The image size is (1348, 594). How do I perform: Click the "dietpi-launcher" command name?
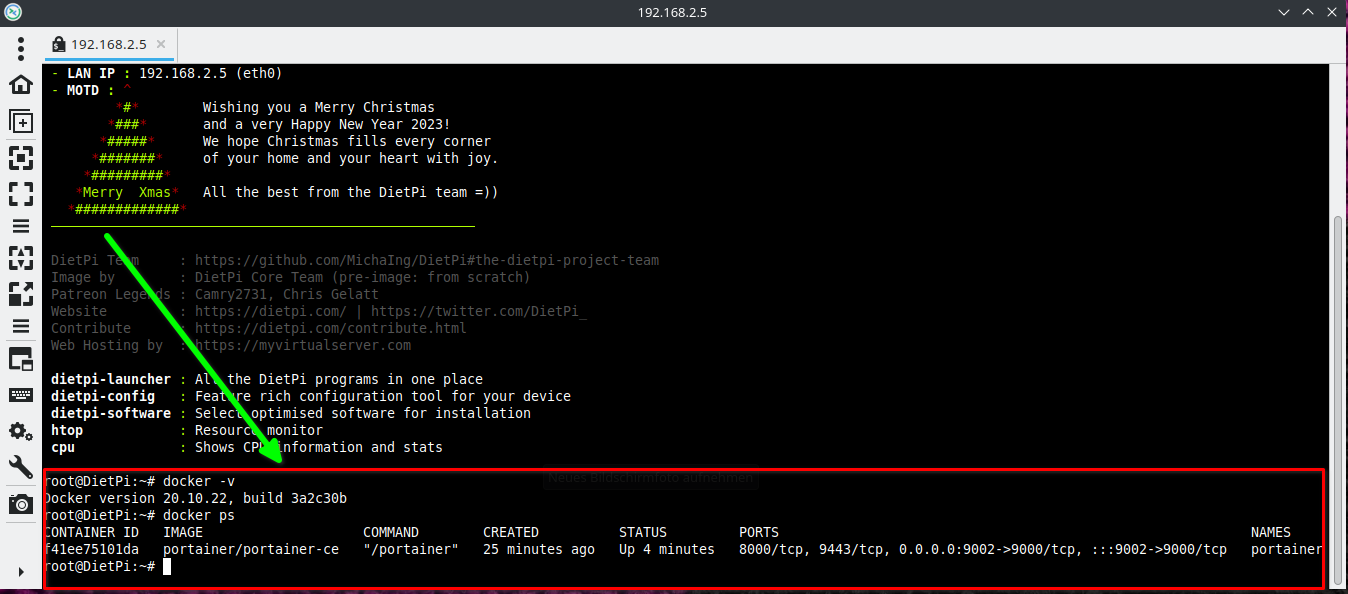pos(111,379)
